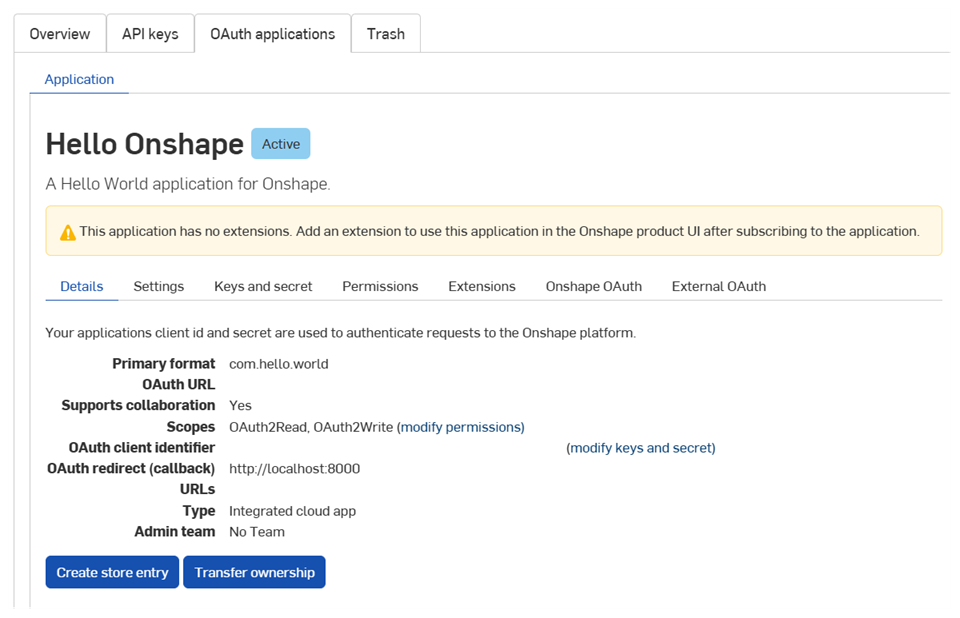Open the Trash tab
The image size is (960, 618).
point(386,34)
